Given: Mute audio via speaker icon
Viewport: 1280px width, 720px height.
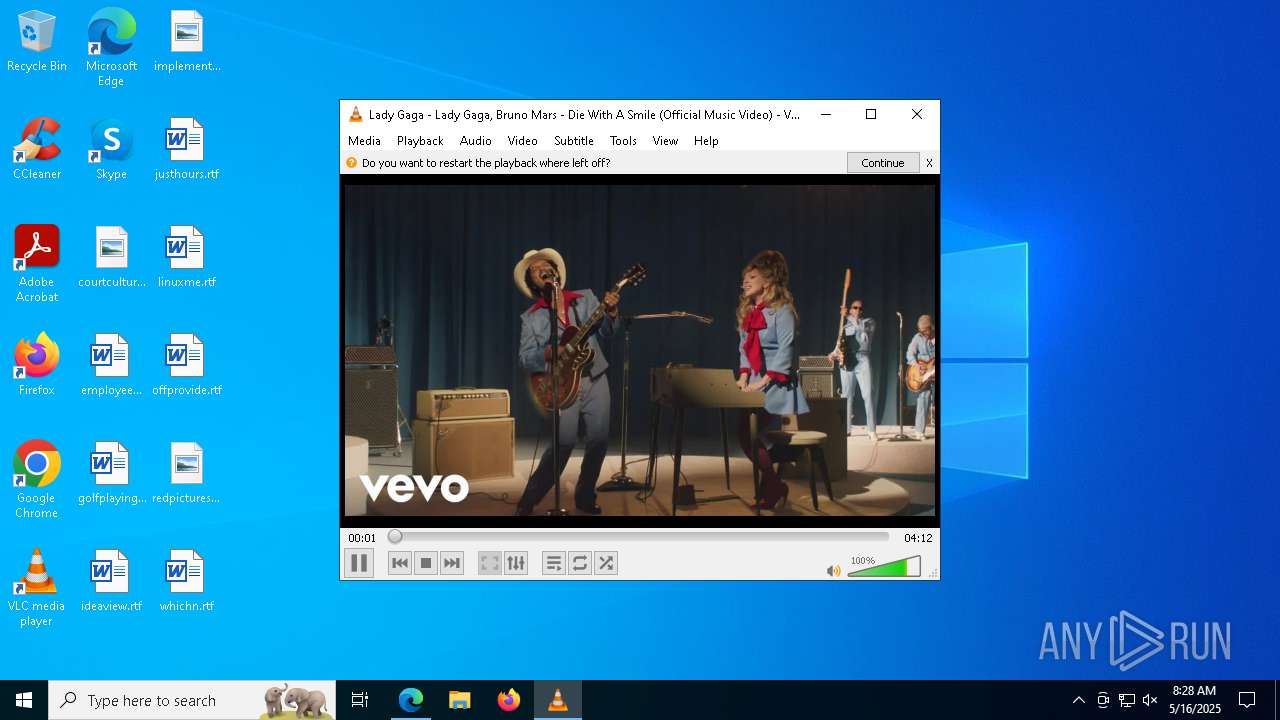Looking at the screenshot, I should (833, 570).
